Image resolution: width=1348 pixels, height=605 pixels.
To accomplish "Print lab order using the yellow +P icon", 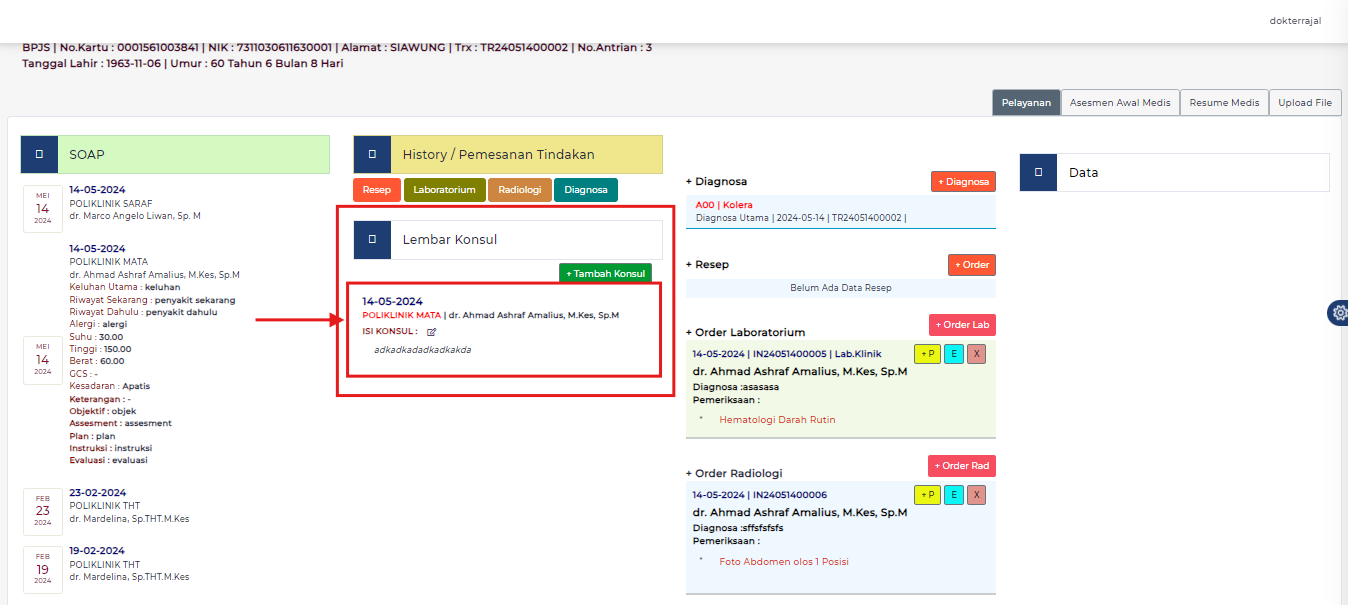I will [x=926, y=353].
